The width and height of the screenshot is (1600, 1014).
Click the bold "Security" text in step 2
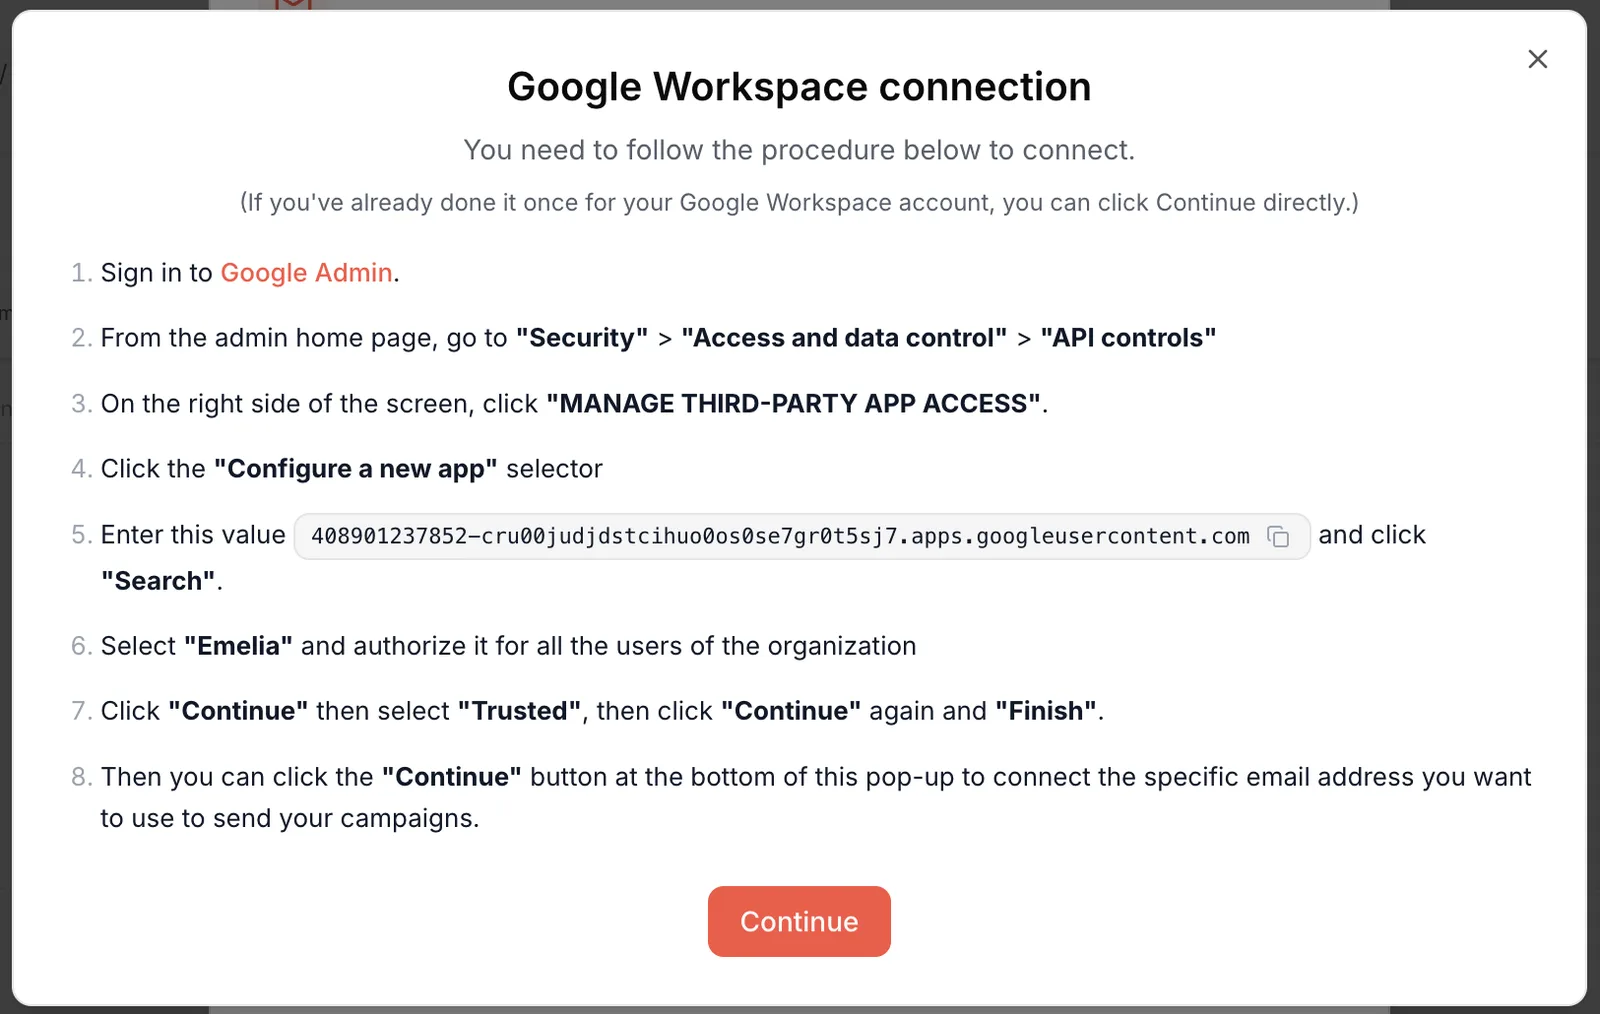point(582,338)
